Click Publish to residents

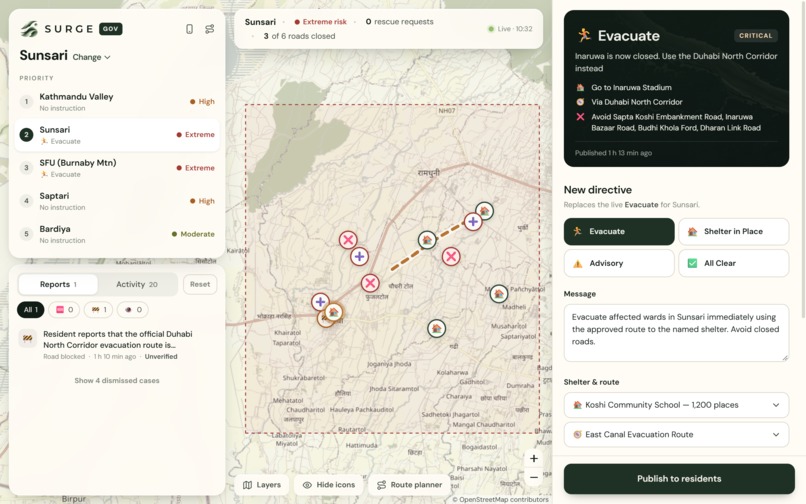tap(679, 479)
